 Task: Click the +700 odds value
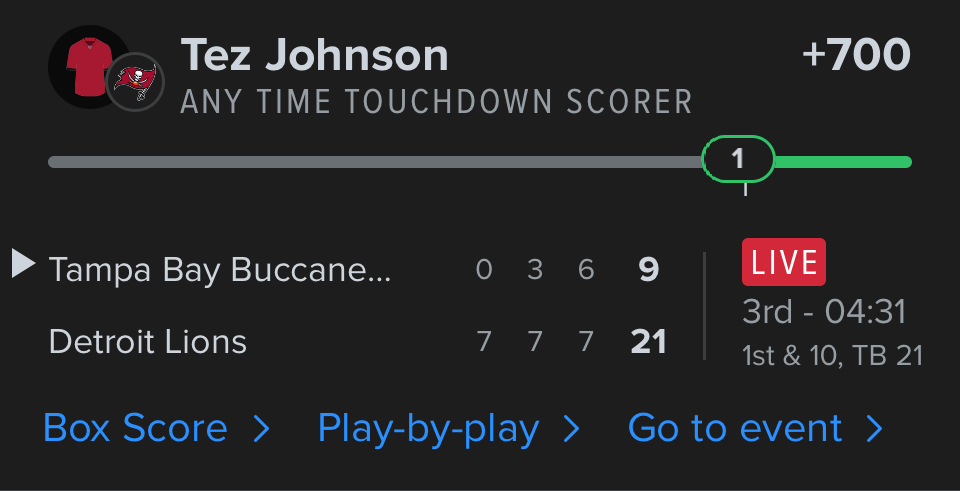pyautogui.click(x=856, y=56)
